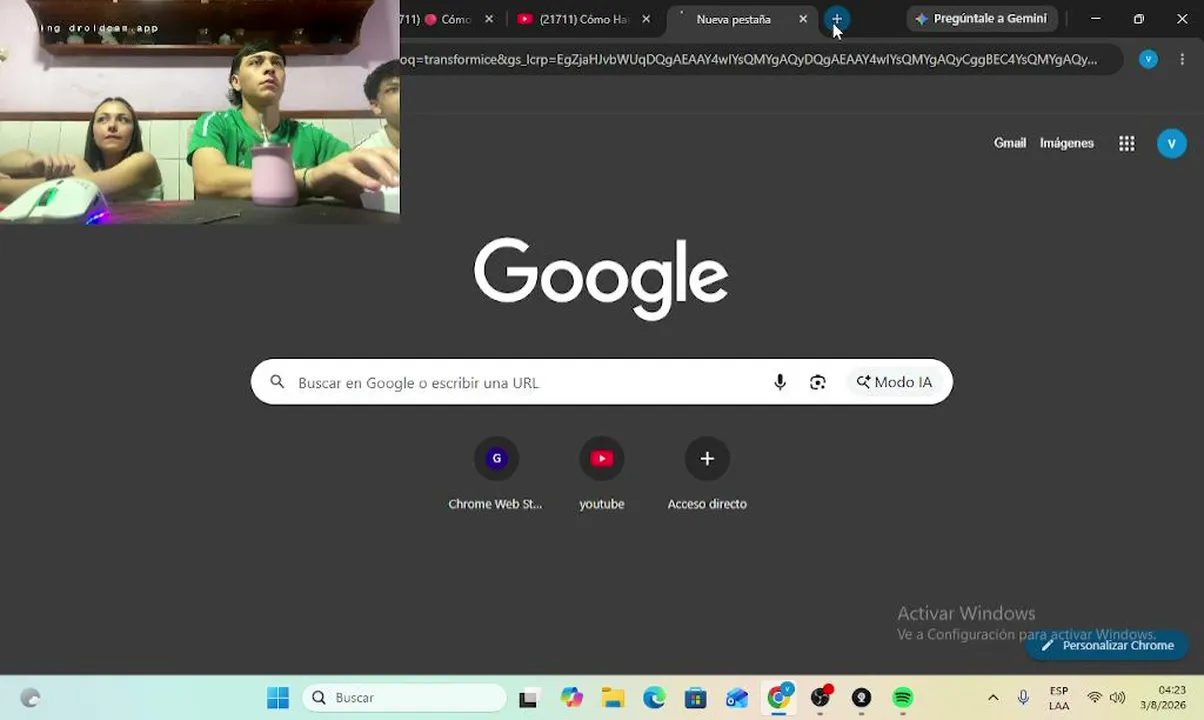Click the Chrome address bar URL
This screenshot has height=720, width=1204.
(x=748, y=59)
